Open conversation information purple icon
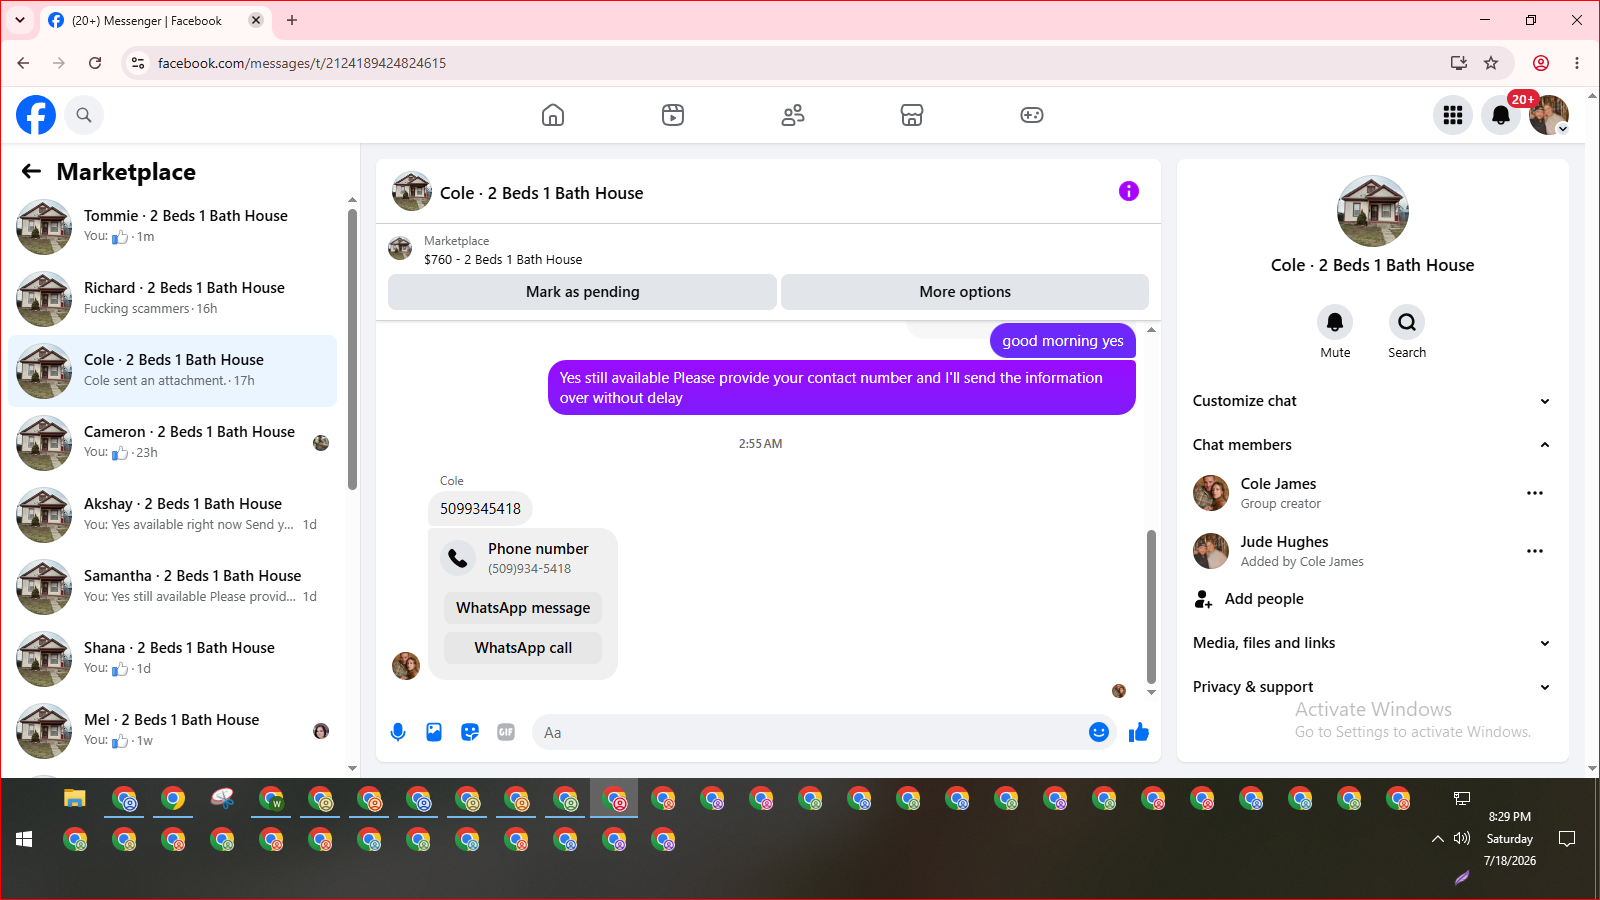The width and height of the screenshot is (1600, 900). click(1129, 191)
